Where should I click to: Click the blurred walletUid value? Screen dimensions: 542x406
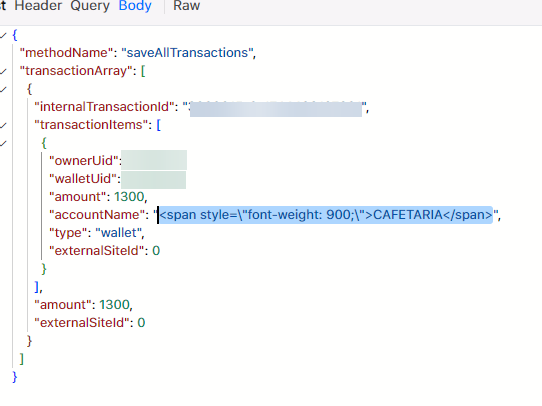153,179
